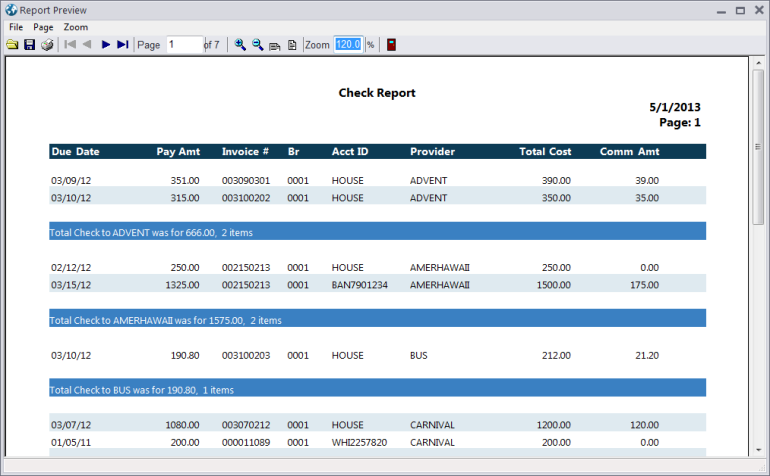Click the Invoice # column header
This screenshot has width=770, height=476.
click(245, 152)
